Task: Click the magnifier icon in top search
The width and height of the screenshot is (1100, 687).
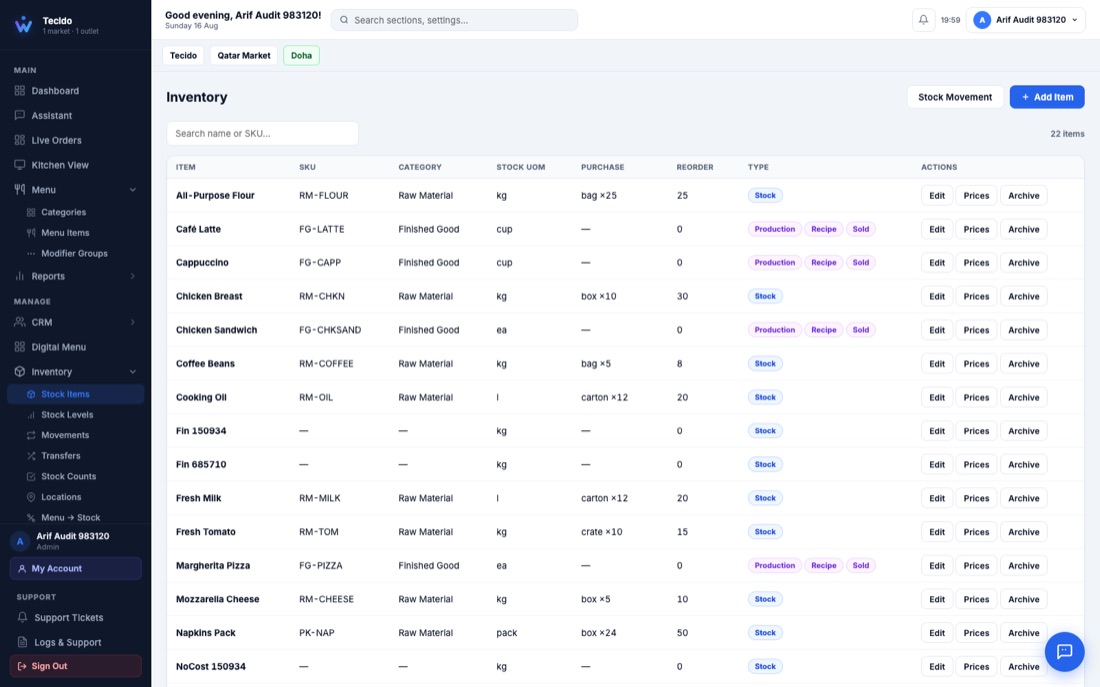Action: (x=344, y=20)
